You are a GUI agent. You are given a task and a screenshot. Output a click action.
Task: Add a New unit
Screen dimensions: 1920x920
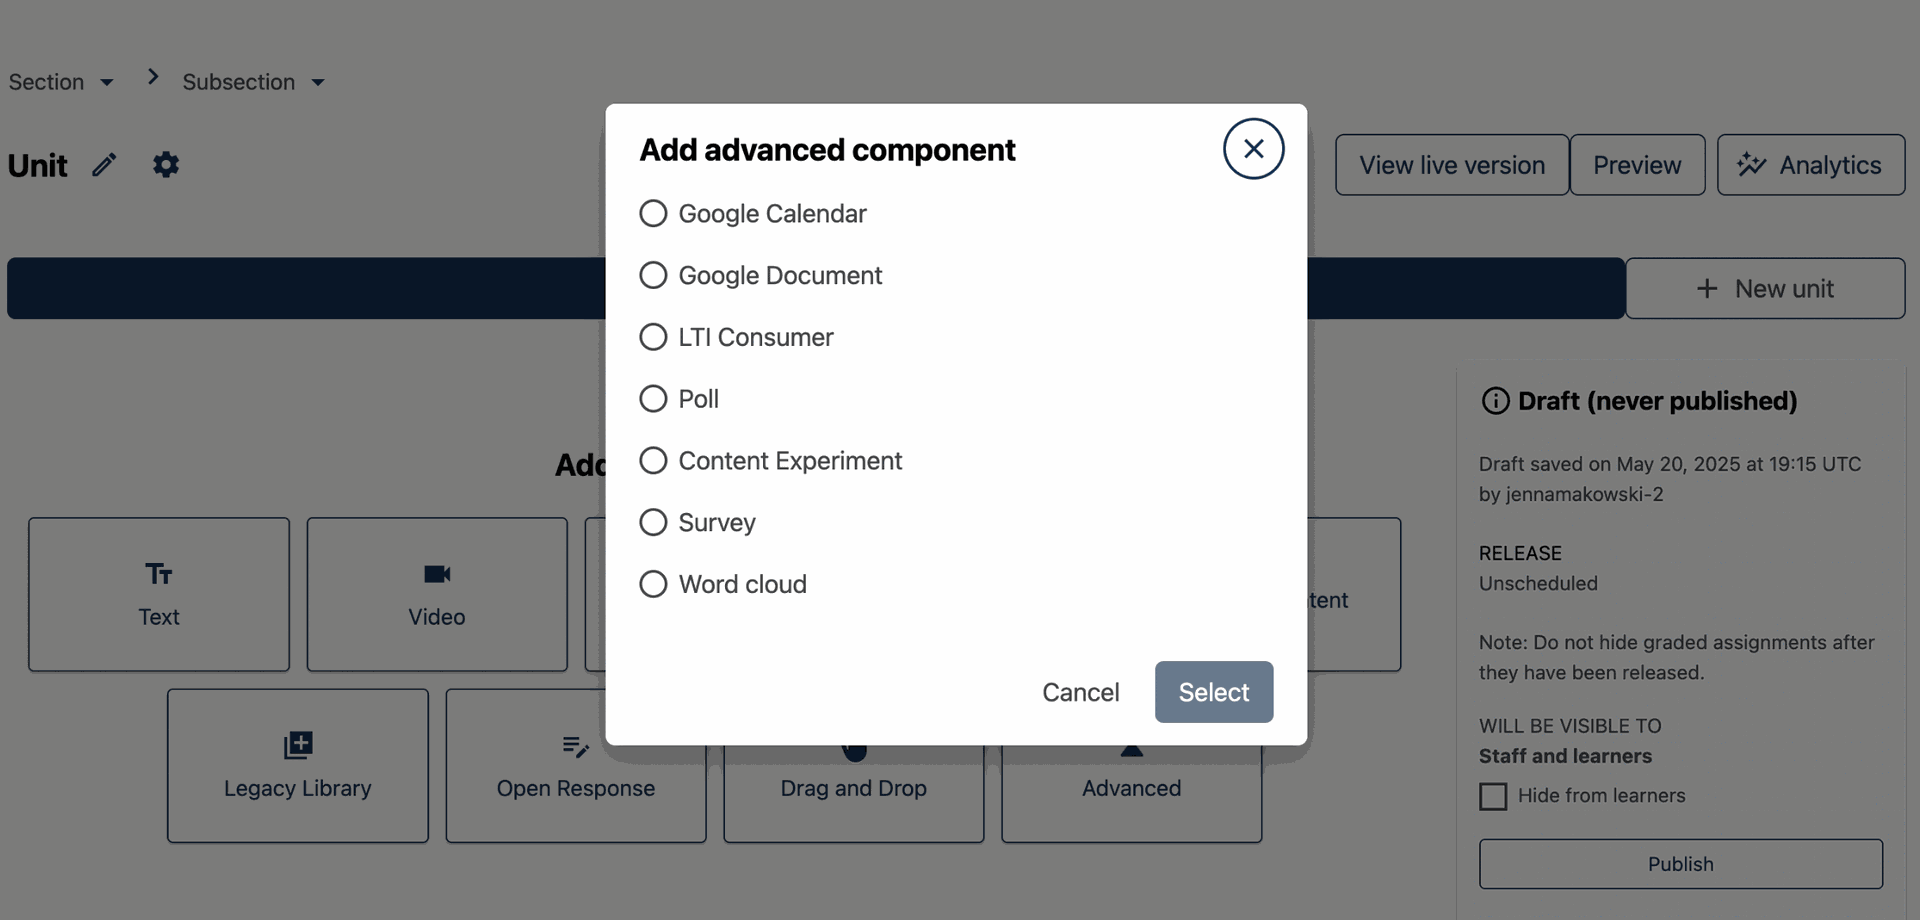[x=1765, y=289]
